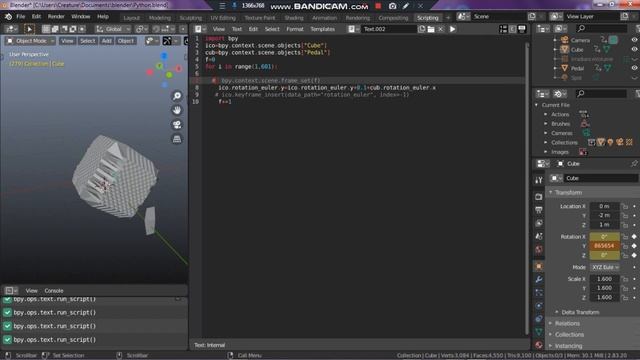
Task: Create new text datablock icon
Action: click(x=422, y=29)
